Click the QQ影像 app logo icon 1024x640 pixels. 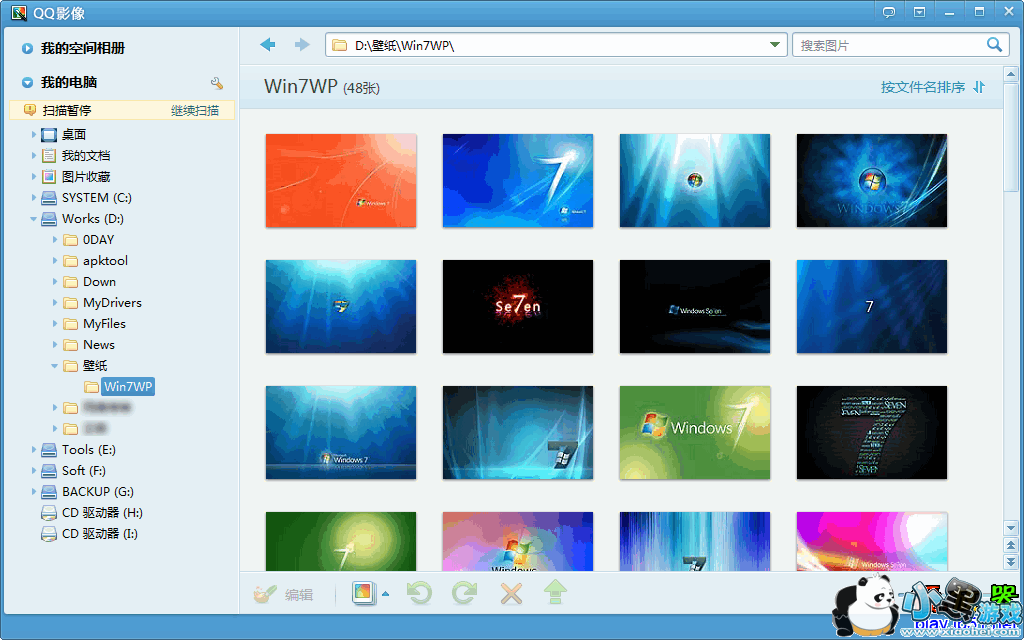(x=19, y=12)
